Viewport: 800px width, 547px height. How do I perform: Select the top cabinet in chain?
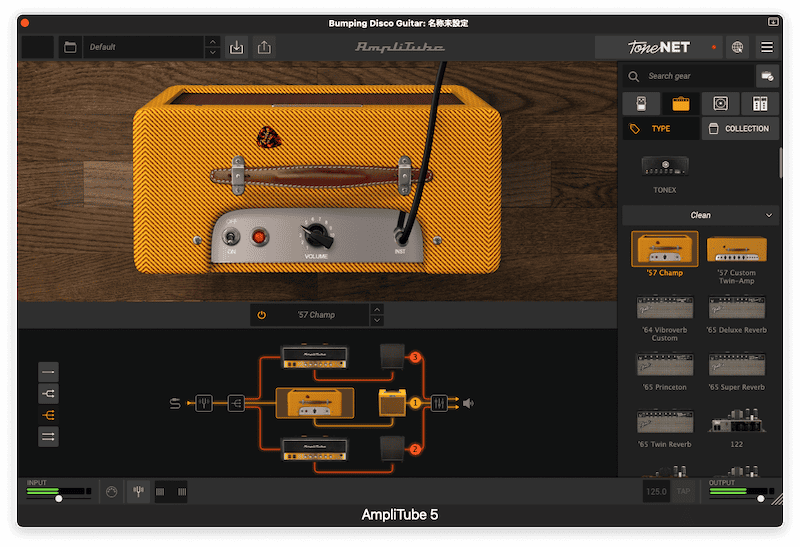pyautogui.click(x=392, y=357)
